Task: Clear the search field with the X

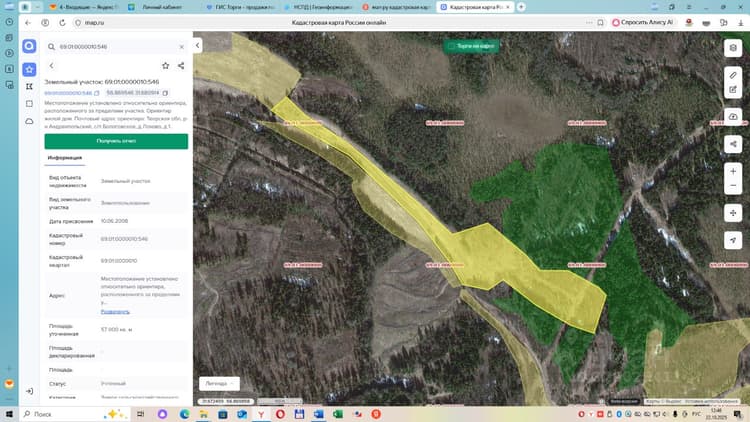Action: coord(182,47)
